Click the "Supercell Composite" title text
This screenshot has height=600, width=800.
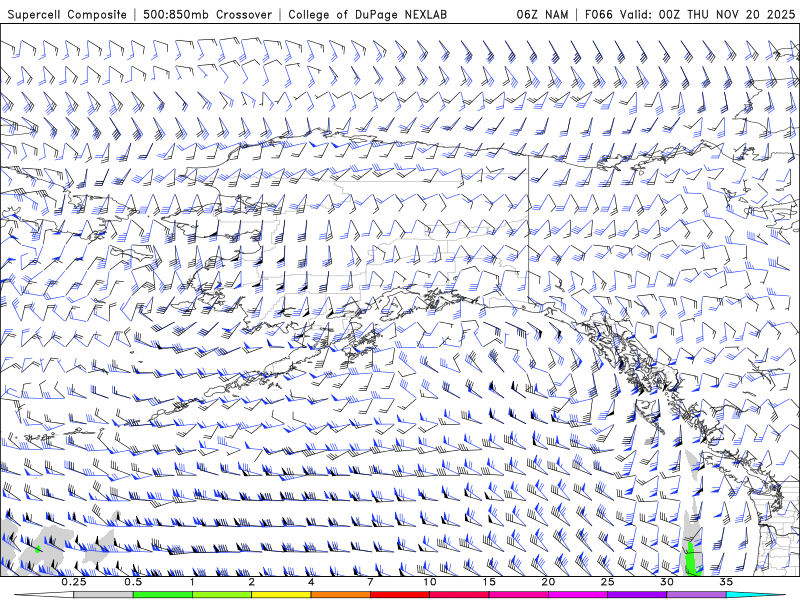[x=67, y=14]
